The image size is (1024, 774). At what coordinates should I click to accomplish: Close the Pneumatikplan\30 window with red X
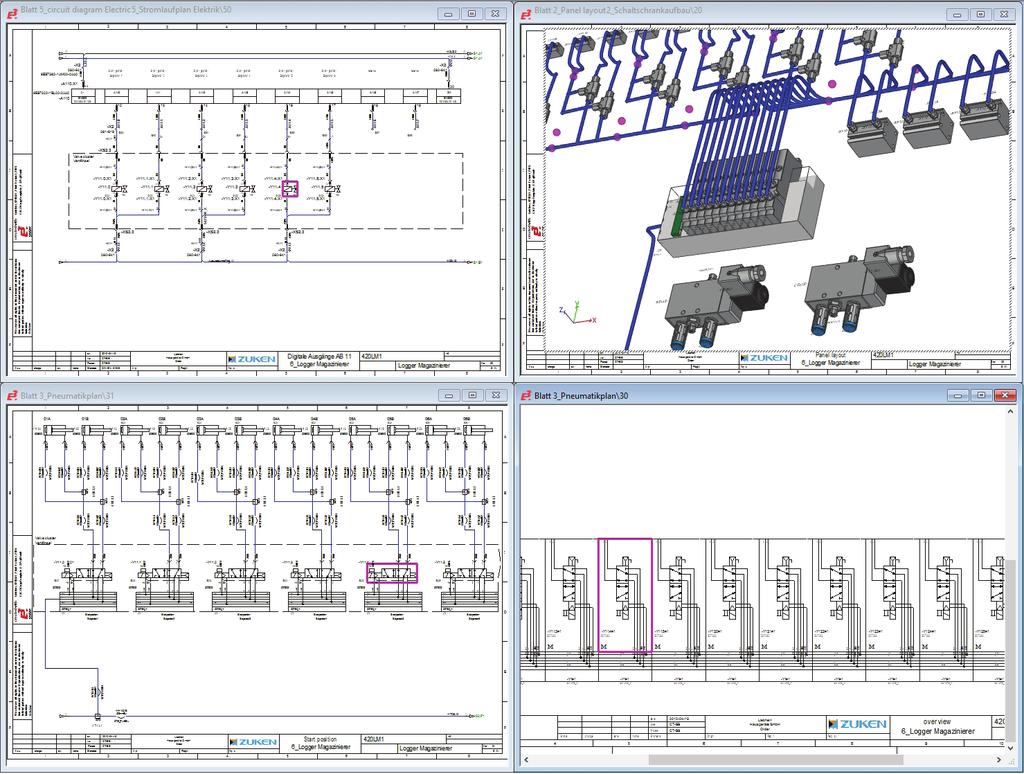click(1006, 395)
